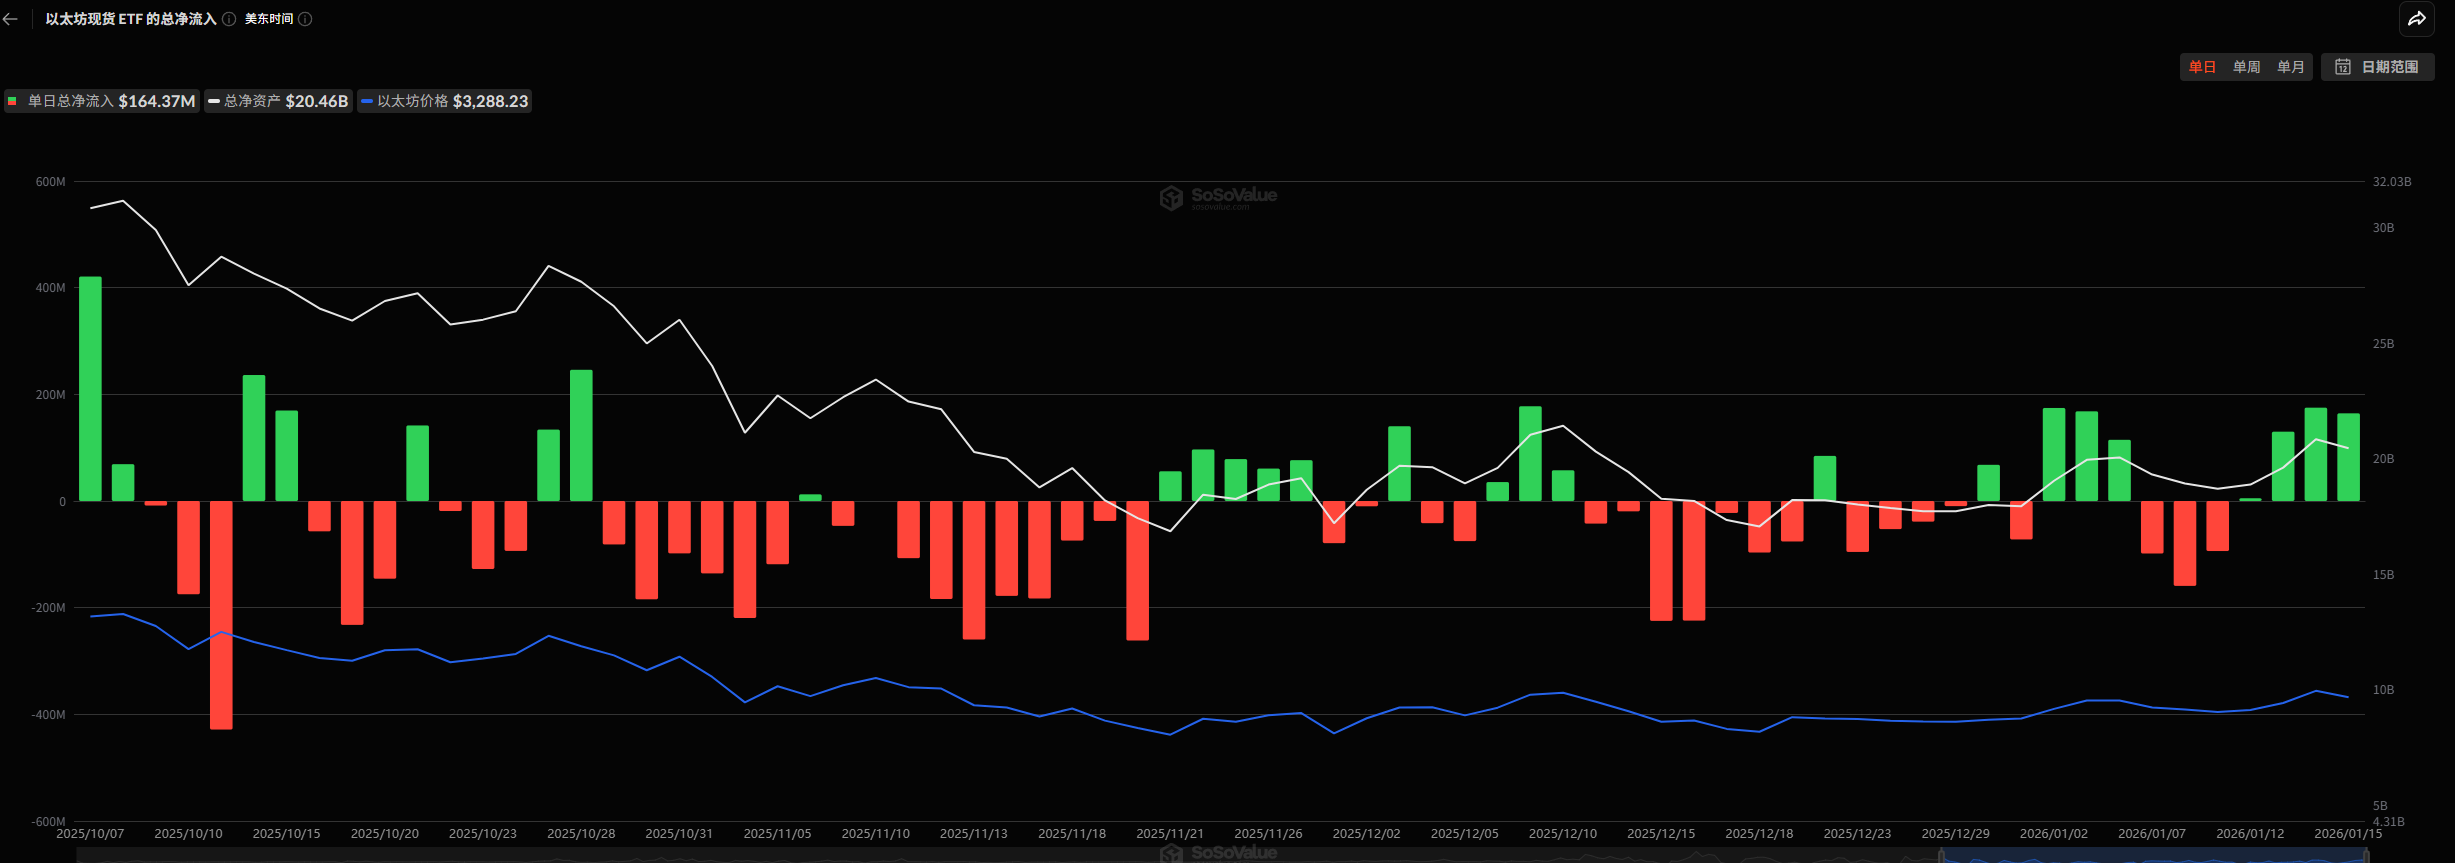This screenshot has height=863, width=2455.
Task: Click the back arrow icon
Action: coord(11,19)
